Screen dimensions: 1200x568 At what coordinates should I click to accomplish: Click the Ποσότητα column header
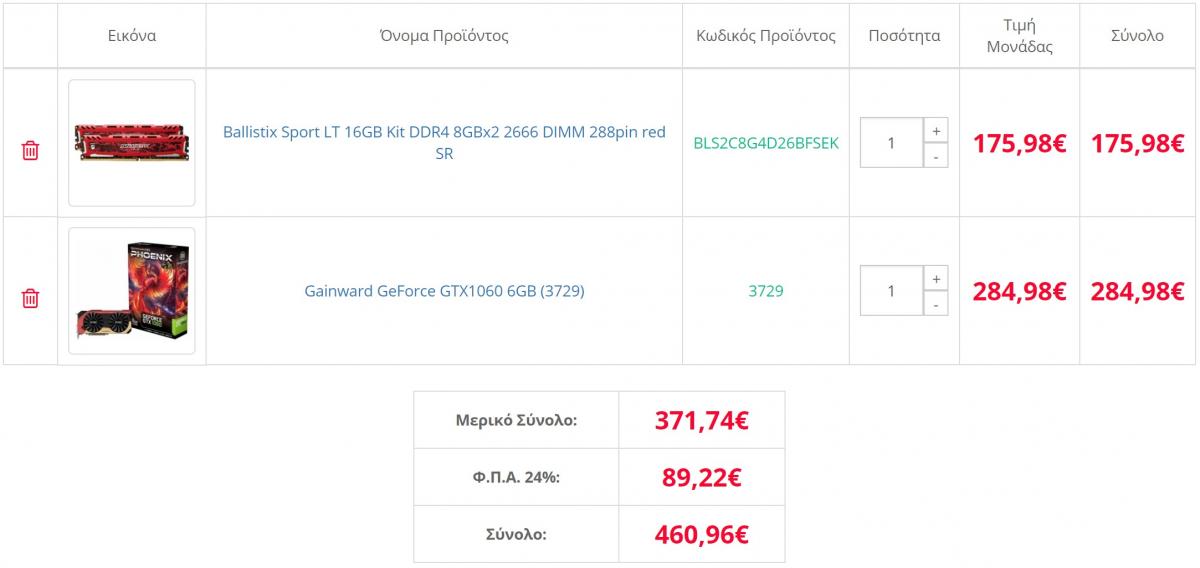point(904,36)
